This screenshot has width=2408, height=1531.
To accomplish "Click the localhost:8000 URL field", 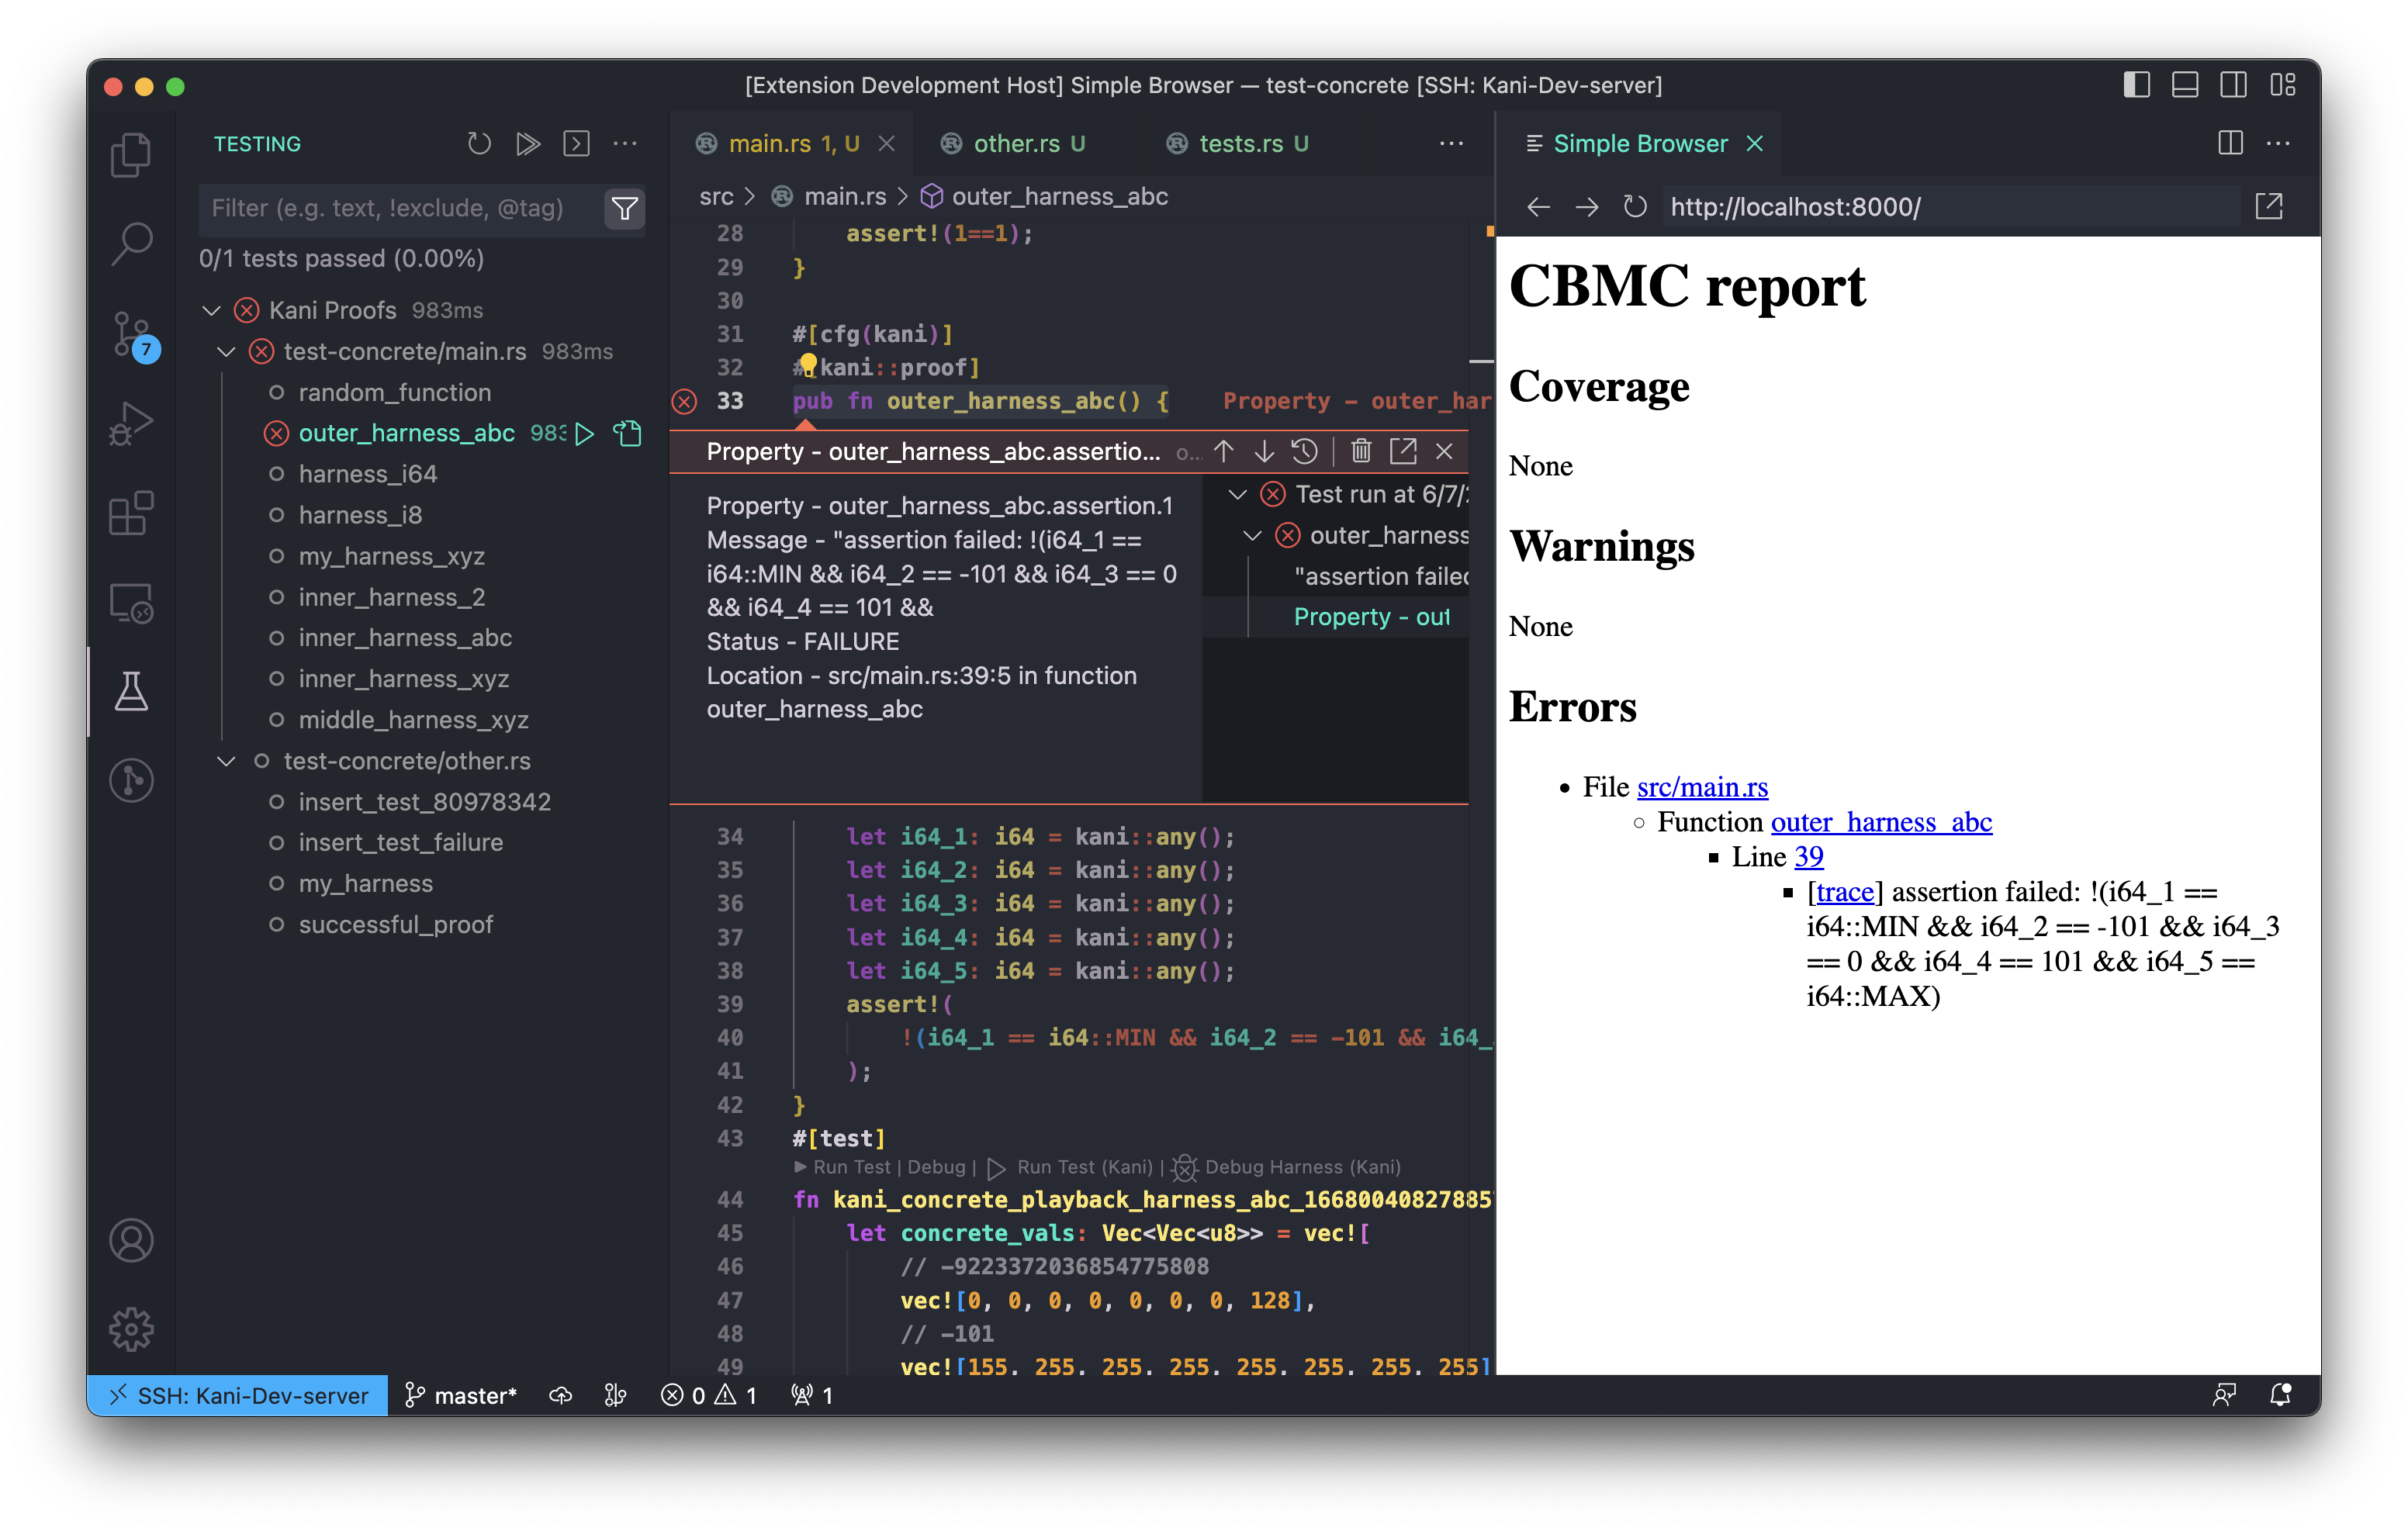I will 1952,207.
